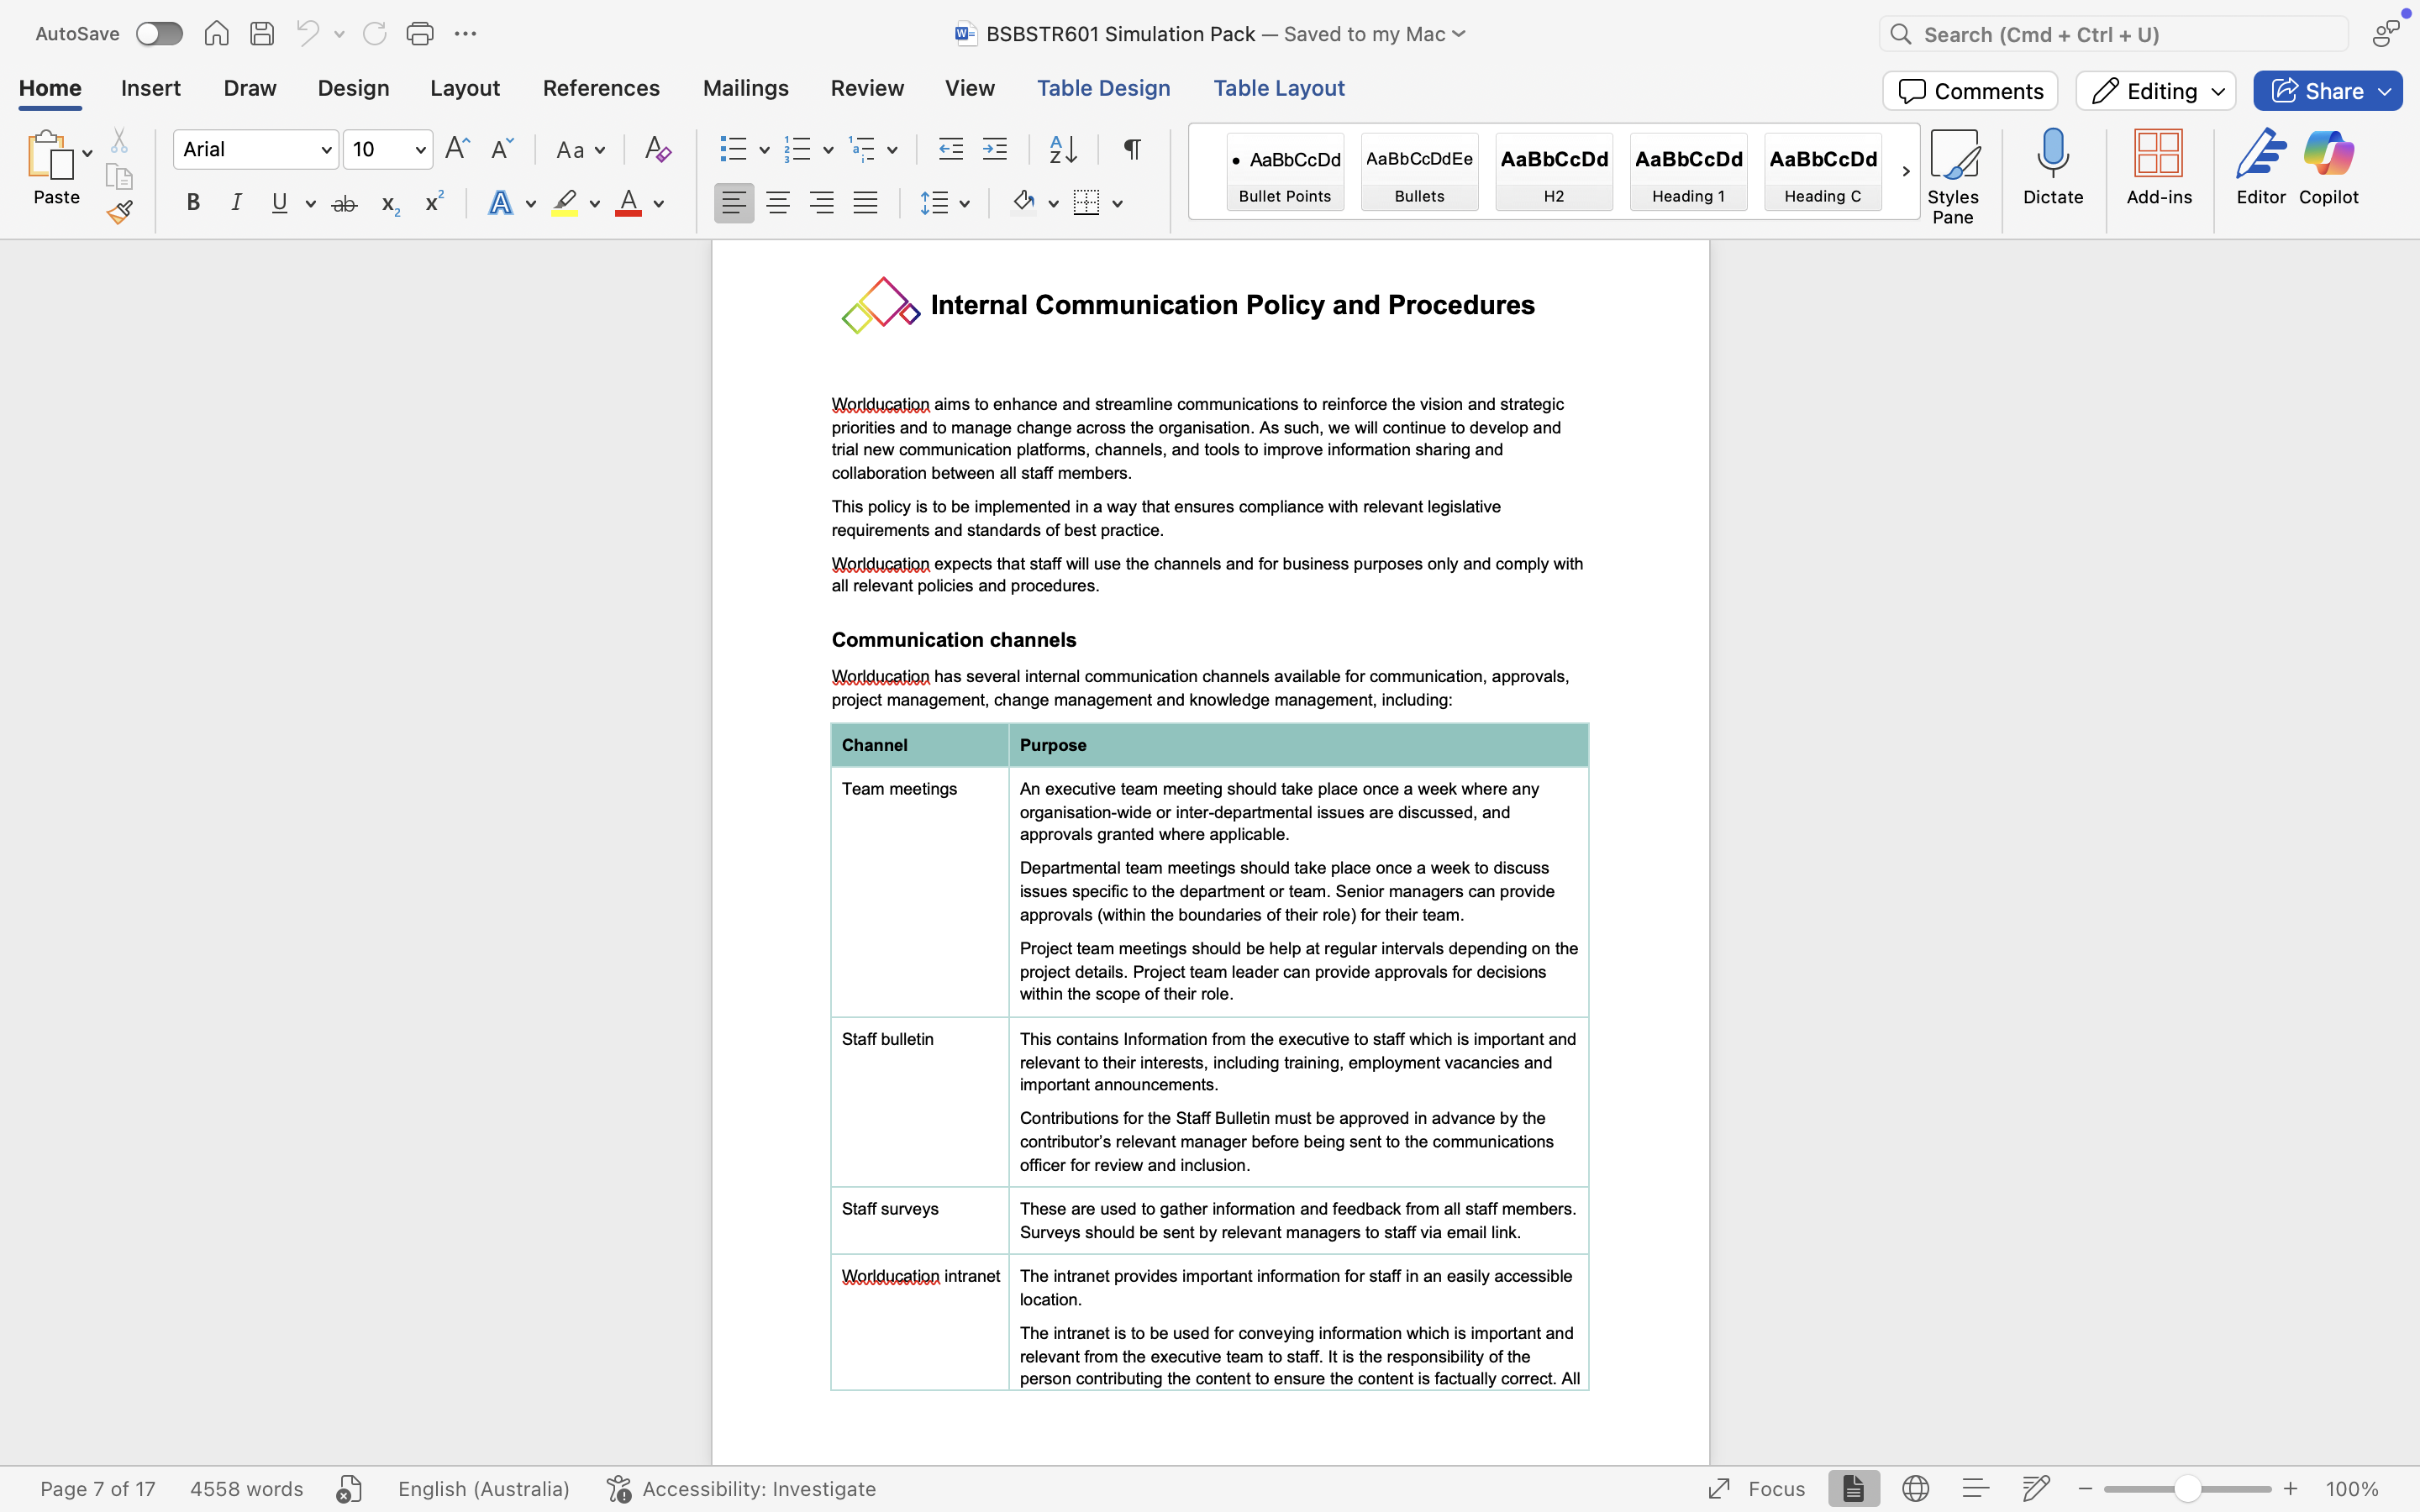Screen dimensions: 2420x1512
Task: Click the Sort A-Z icon
Action: click(x=1062, y=150)
